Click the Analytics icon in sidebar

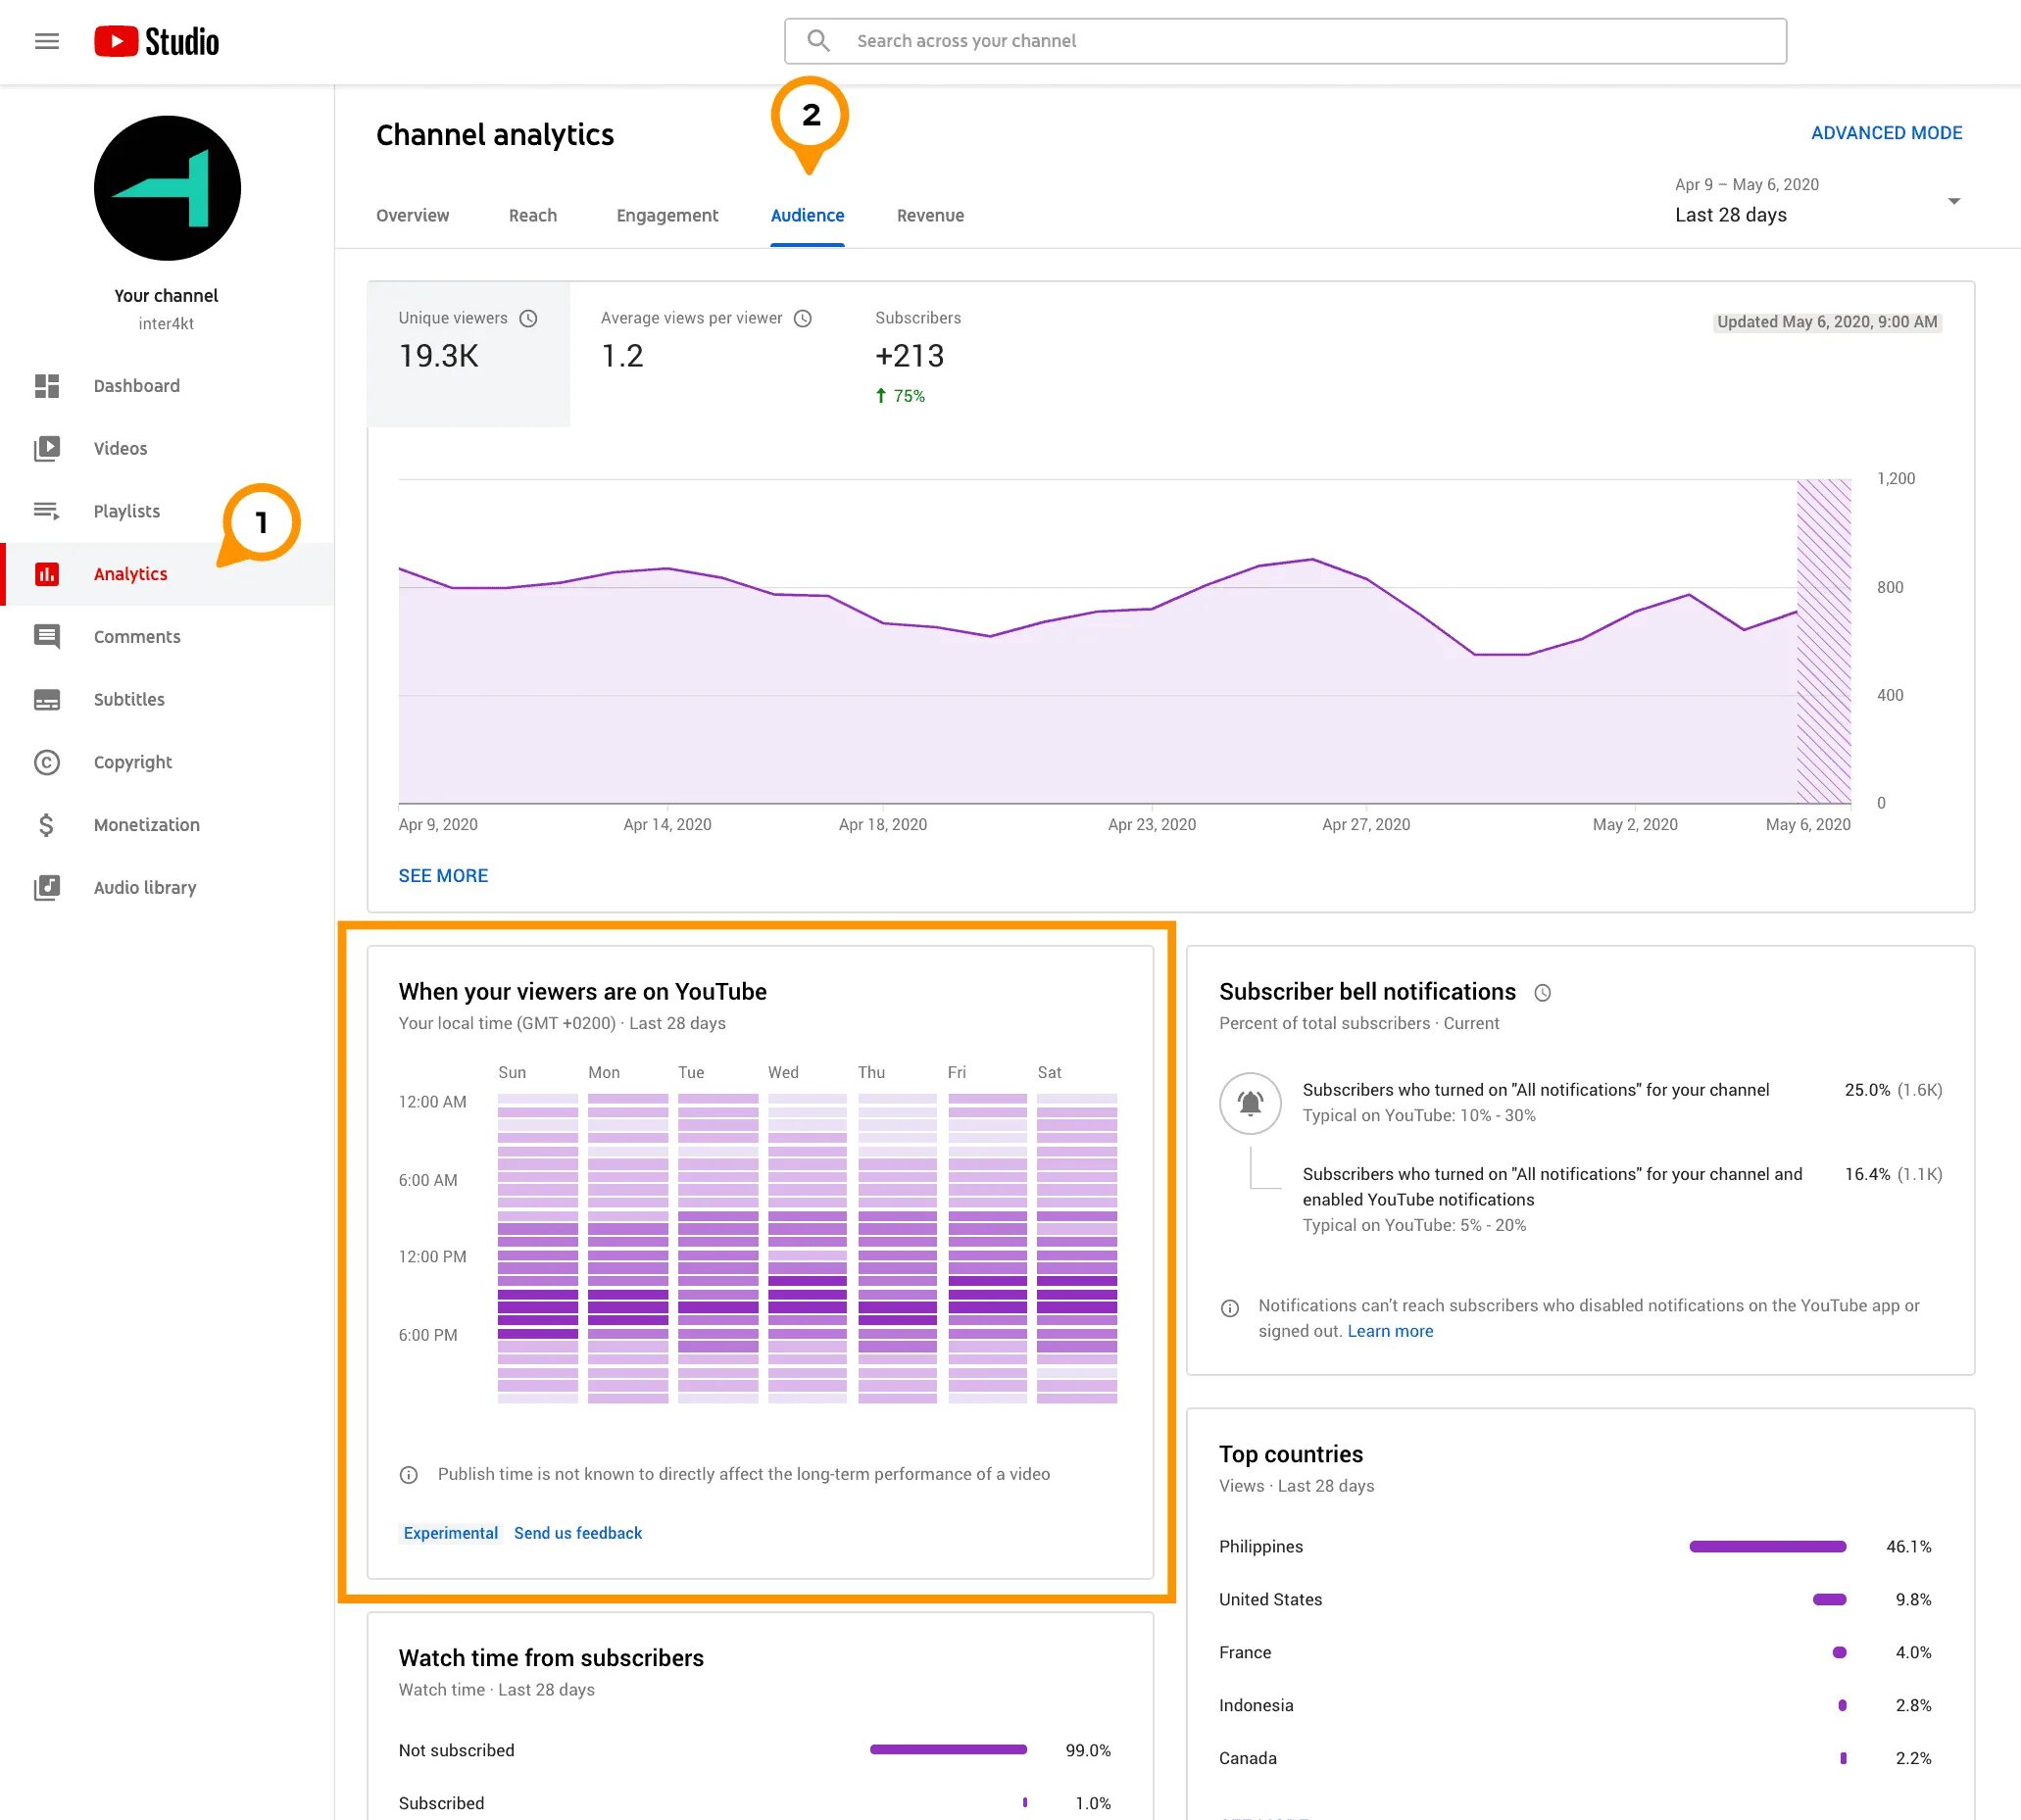(x=46, y=572)
